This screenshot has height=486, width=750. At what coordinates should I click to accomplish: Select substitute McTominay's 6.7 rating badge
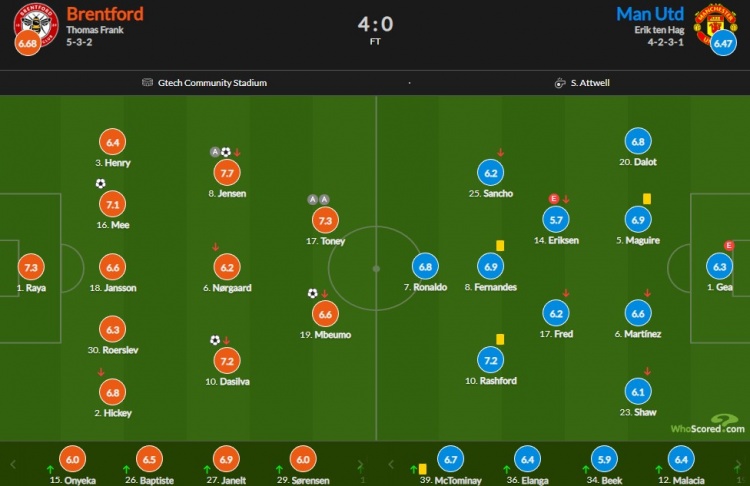[x=451, y=459]
